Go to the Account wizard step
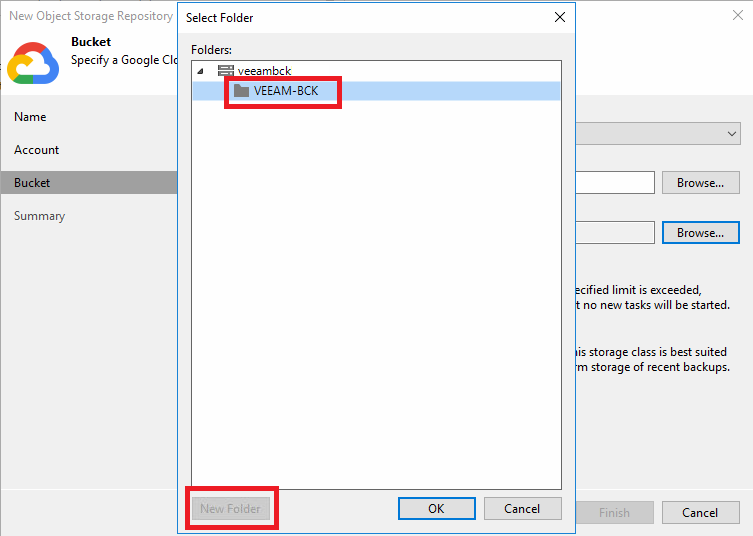Screen dimensions: 753x536 point(36,150)
